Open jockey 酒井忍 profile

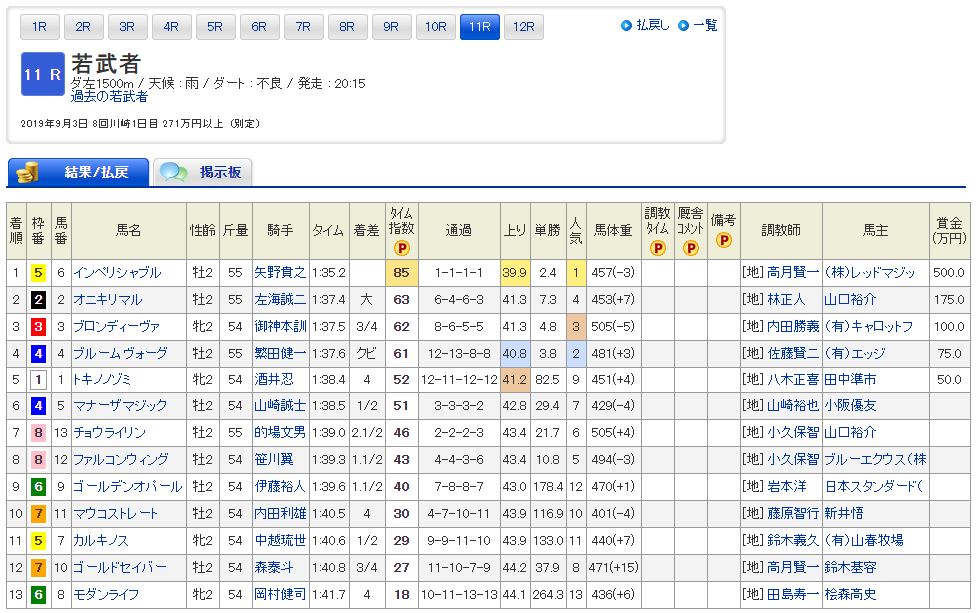pyautogui.click(x=273, y=379)
